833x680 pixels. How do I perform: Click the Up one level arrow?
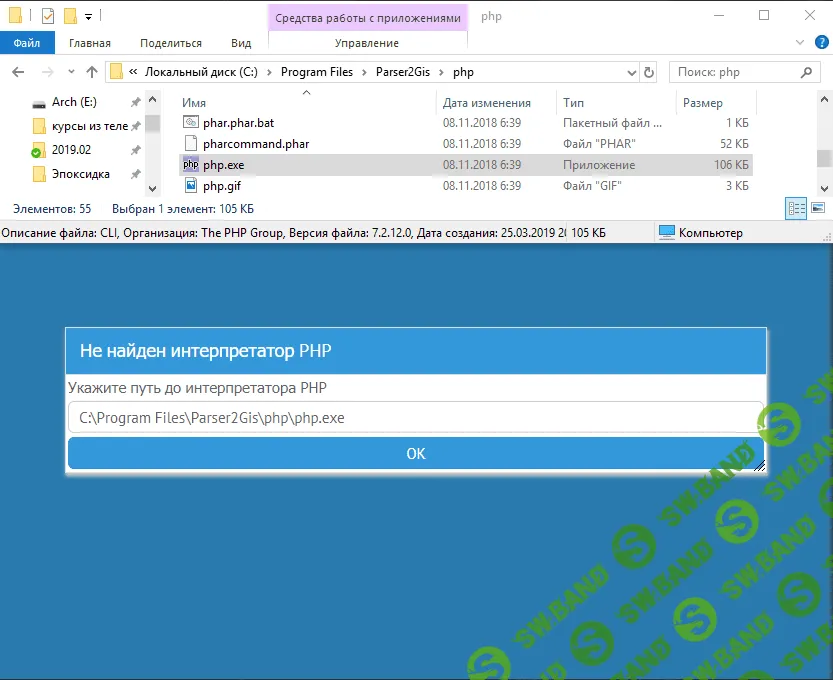coord(92,72)
